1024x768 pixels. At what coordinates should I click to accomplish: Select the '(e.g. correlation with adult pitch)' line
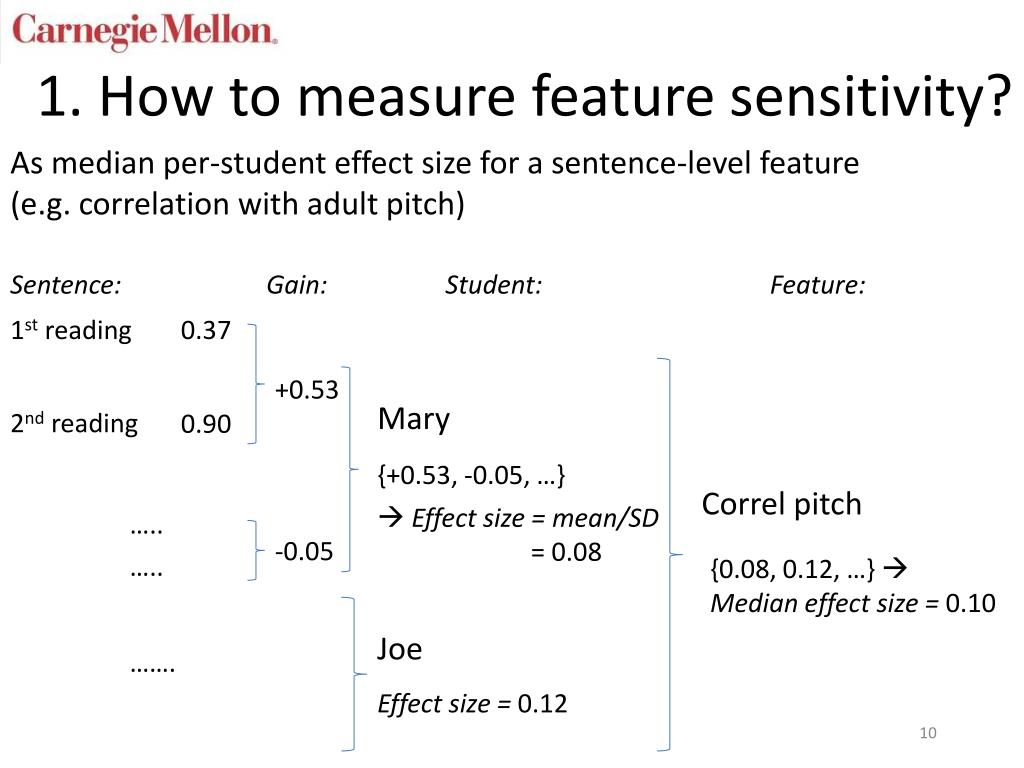[x=238, y=205]
